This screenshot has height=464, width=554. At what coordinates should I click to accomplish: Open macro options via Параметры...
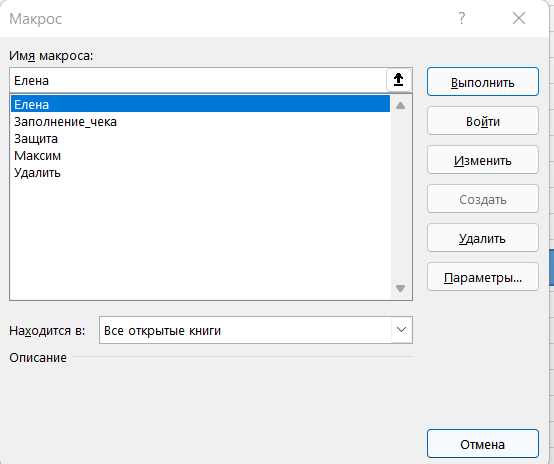483,277
